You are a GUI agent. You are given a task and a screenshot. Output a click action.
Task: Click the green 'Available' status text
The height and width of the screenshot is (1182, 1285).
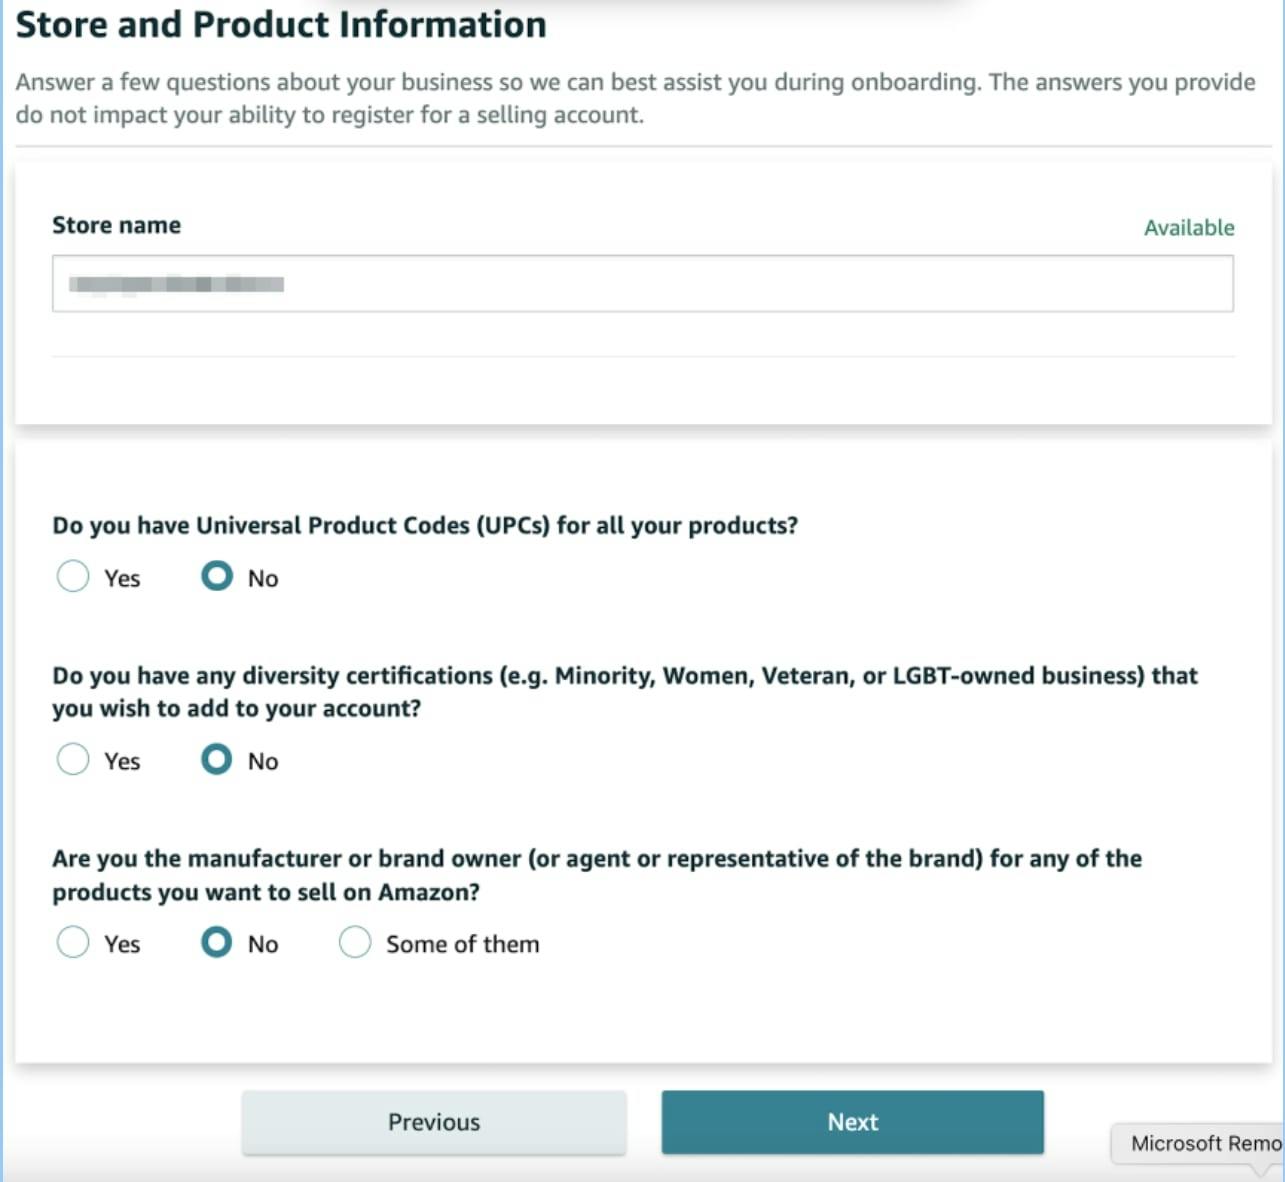[1188, 228]
